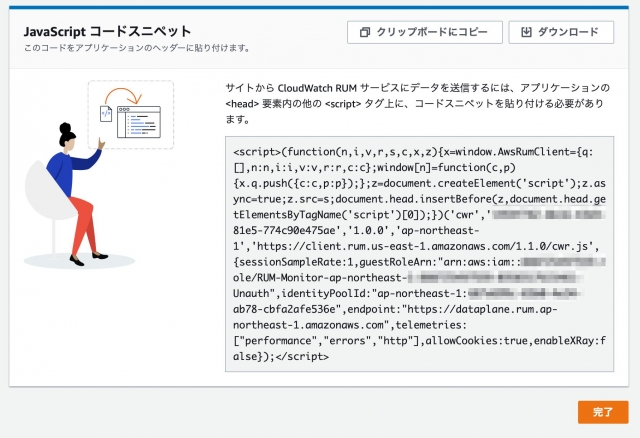Screen dimensions: 640x438
Task: Click the copy icon in clipboard button
Action: (x=365, y=32)
